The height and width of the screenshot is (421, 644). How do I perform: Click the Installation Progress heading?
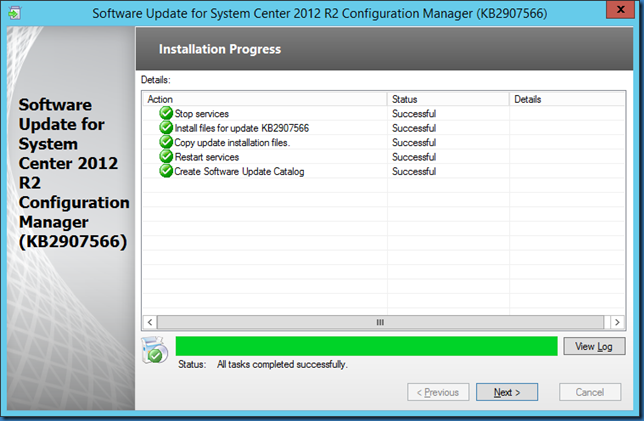tap(220, 49)
